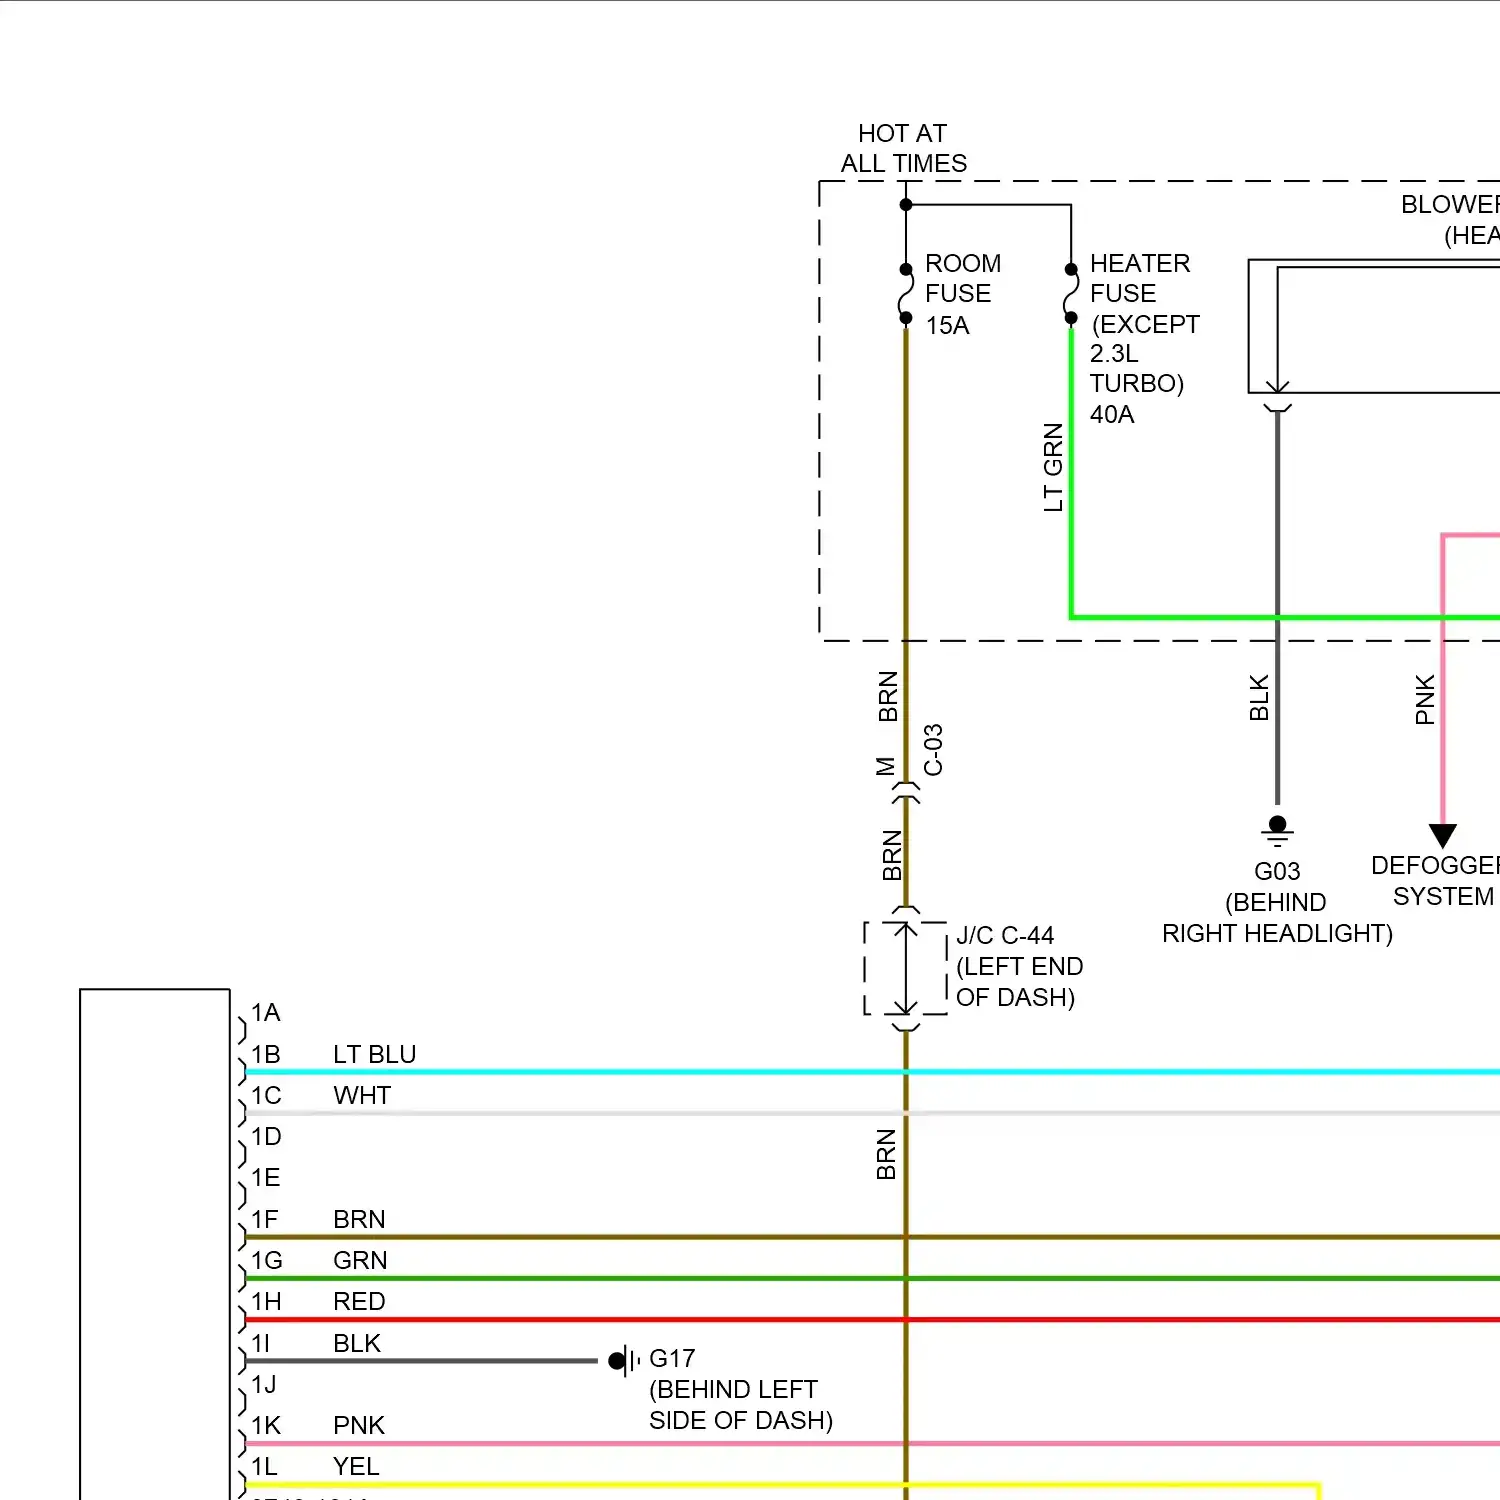Viewport: 1500px width, 1500px height.
Task: Click pin label '1K'
Action: tap(265, 1425)
